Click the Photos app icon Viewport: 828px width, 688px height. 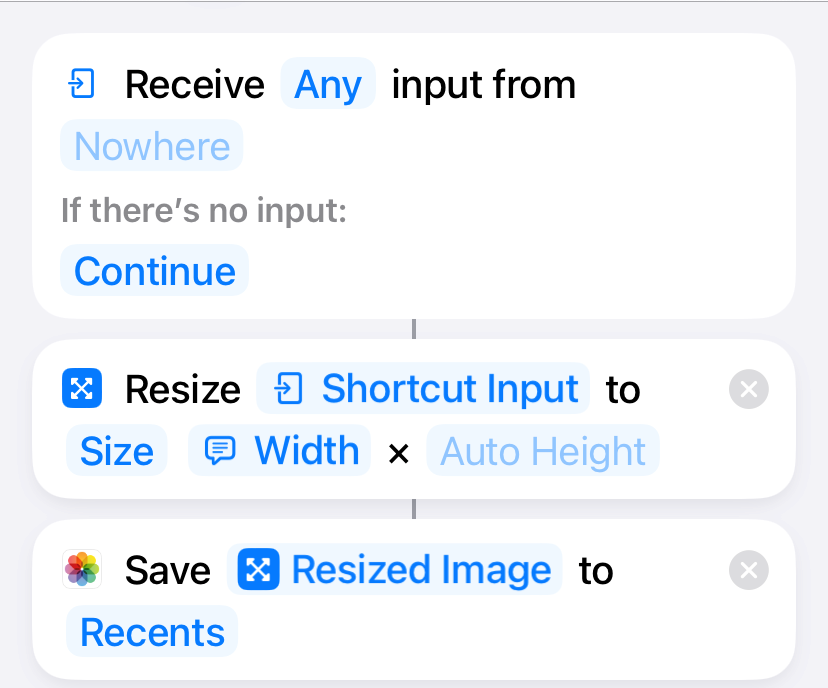coord(81,570)
